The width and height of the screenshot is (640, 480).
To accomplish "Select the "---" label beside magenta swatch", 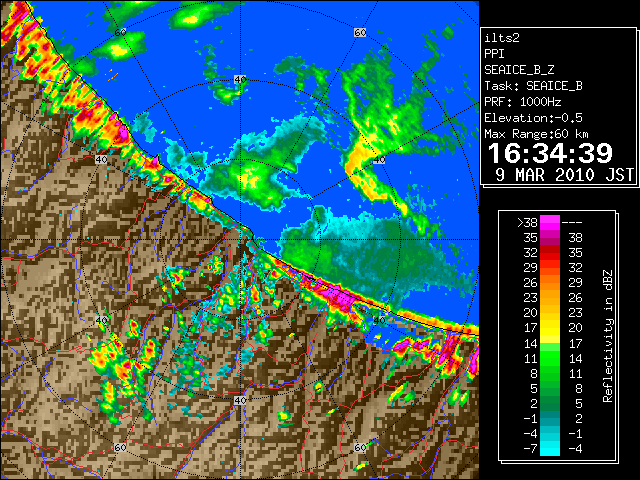I will pyautogui.click(x=572, y=223).
